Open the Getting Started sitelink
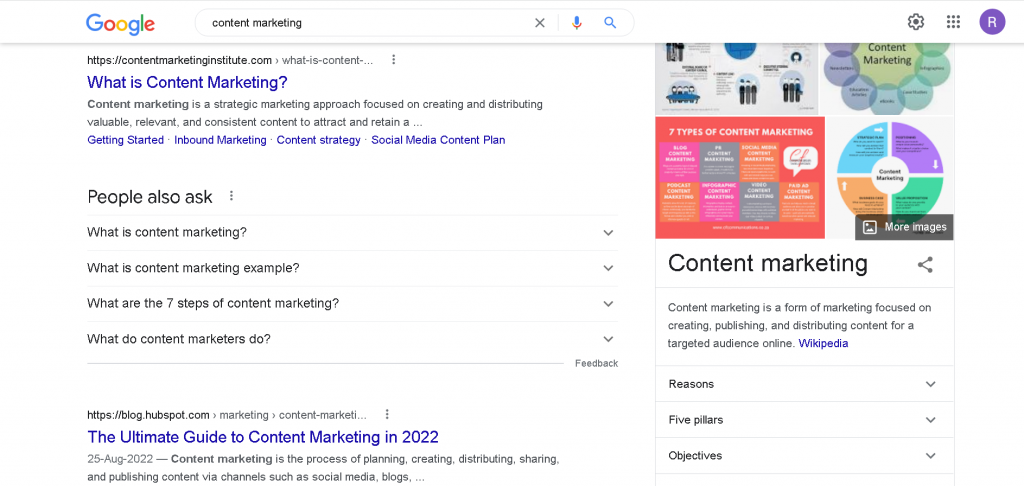The height and width of the screenshot is (486, 1024). point(125,140)
